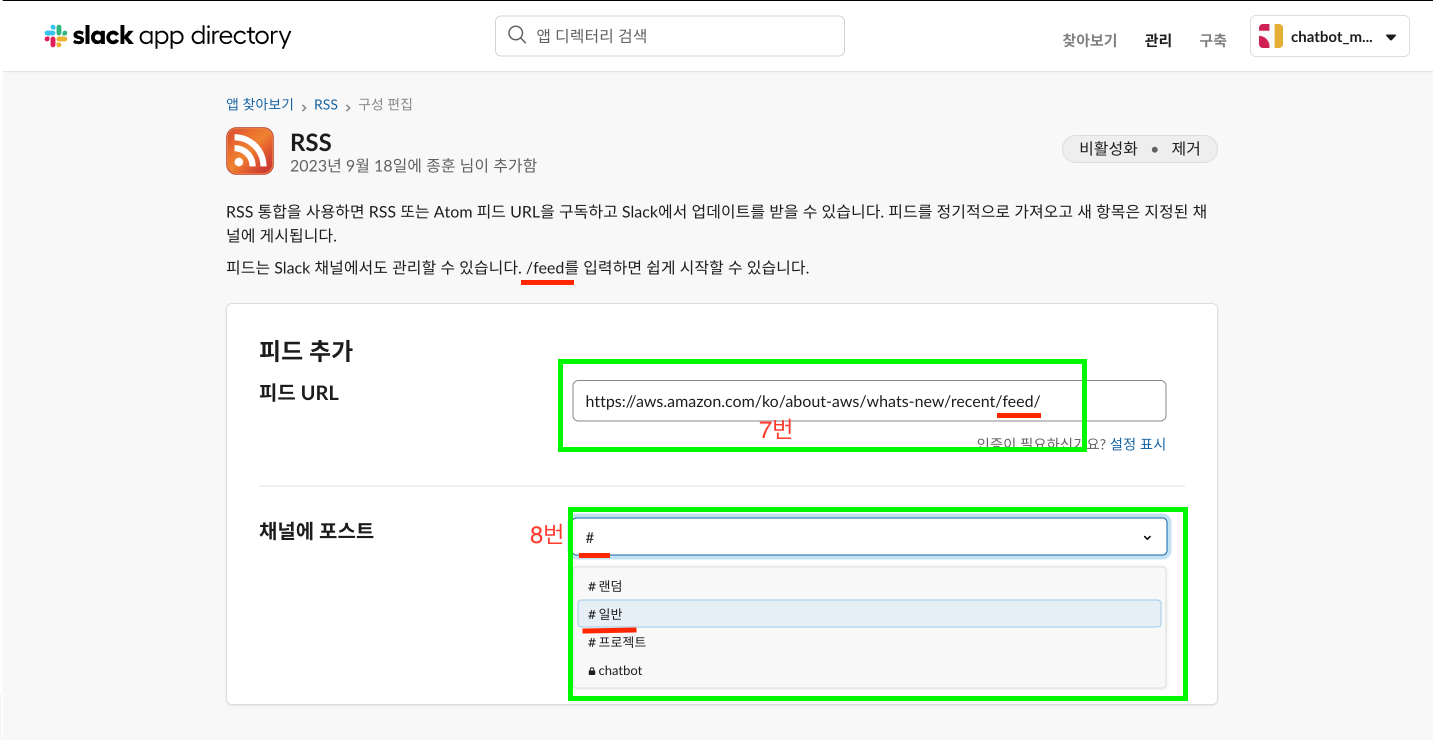
Task: Toggle the channel dropdown chevron arrow
Action: pos(1147,538)
